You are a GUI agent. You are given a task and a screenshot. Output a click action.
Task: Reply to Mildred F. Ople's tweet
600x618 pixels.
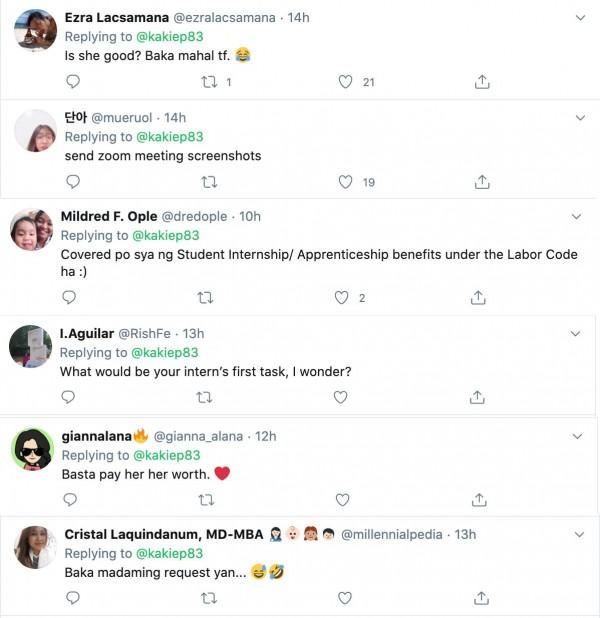pos(70,297)
